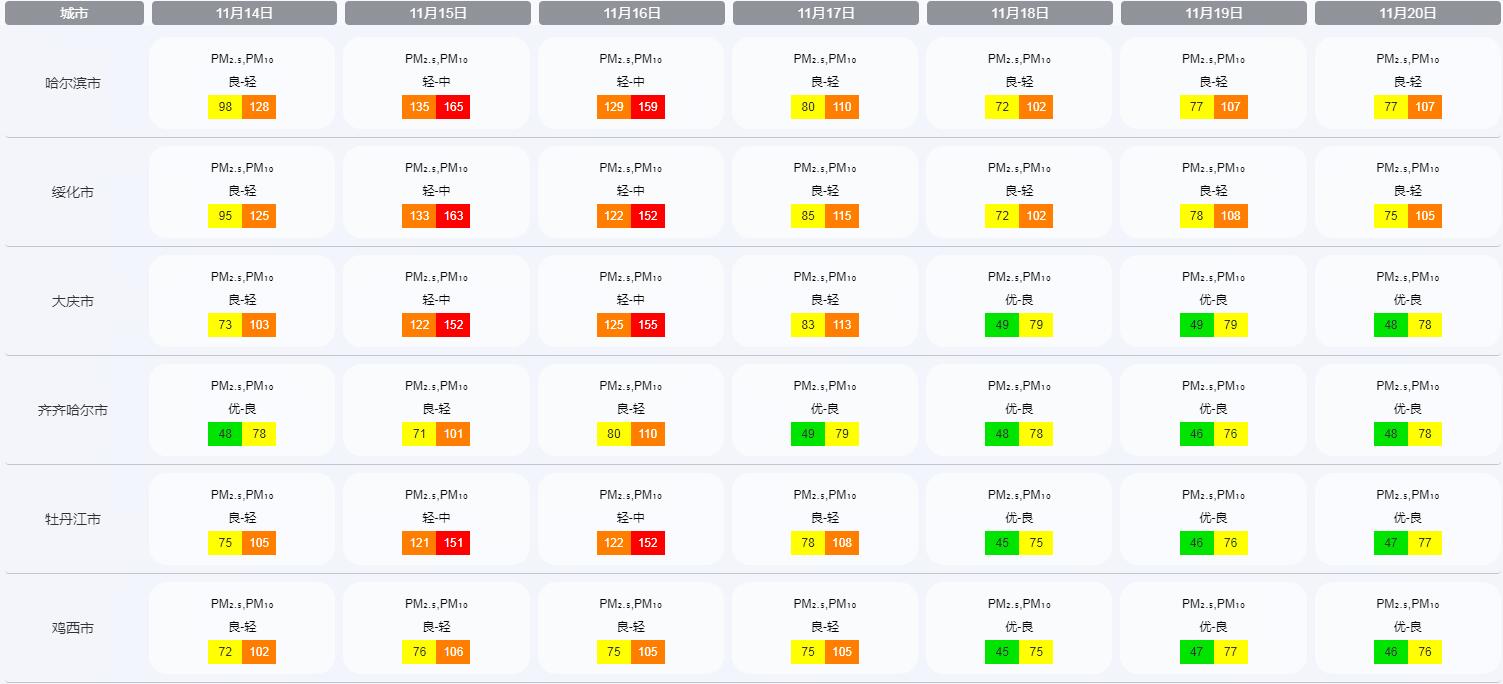The width and height of the screenshot is (1503, 684).
Task: Click the 城市 header cell
Action: click(x=73, y=13)
